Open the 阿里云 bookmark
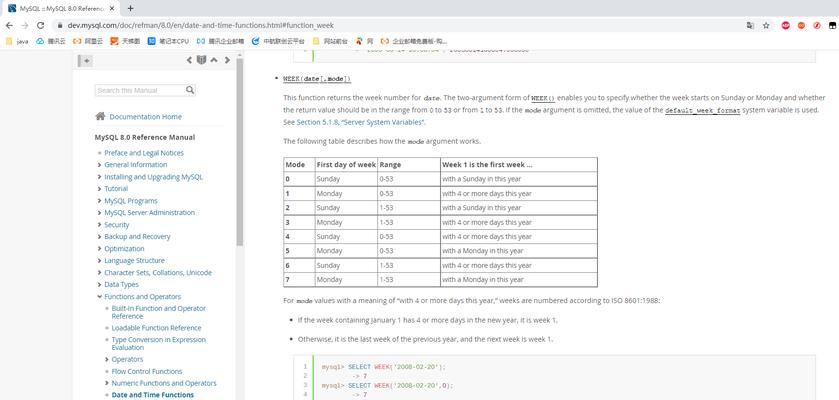This screenshot has width=839, height=400. pos(88,41)
